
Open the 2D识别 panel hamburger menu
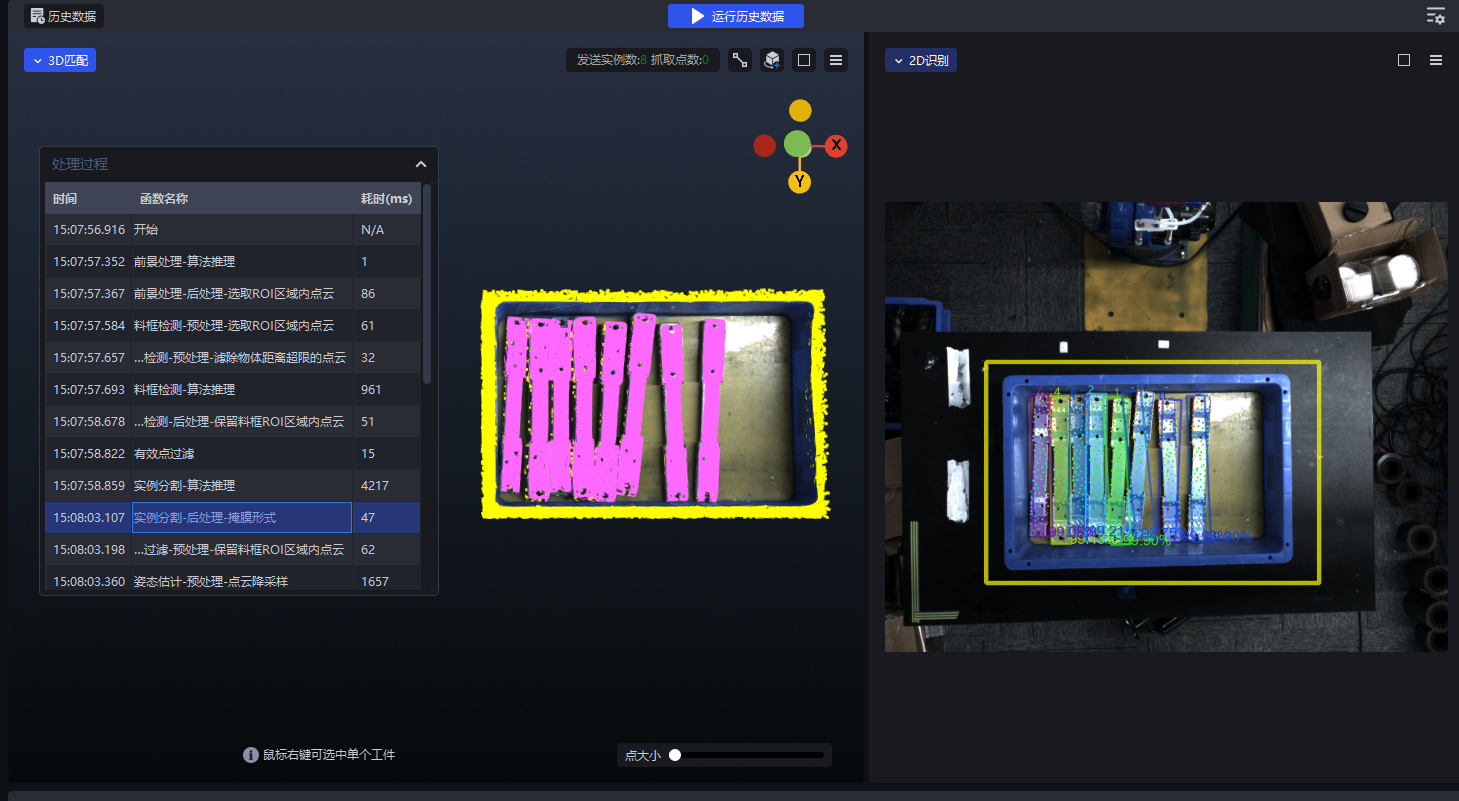[x=1436, y=60]
